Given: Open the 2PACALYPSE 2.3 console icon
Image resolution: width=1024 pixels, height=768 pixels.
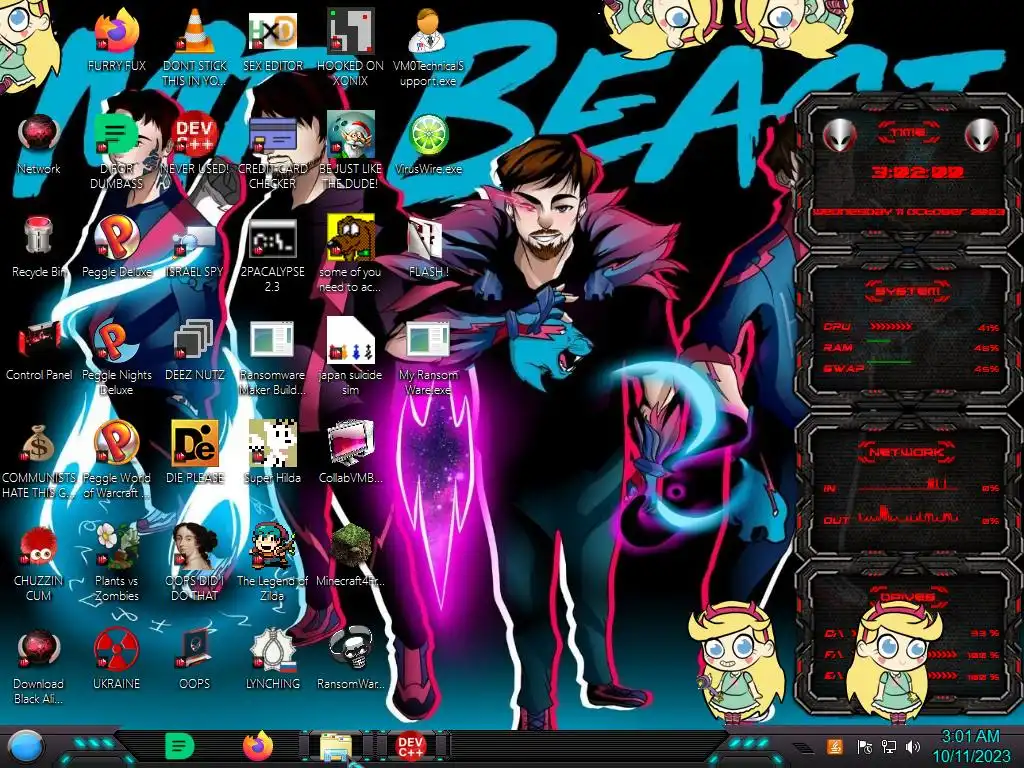Looking at the screenshot, I should pyautogui.click(x=272, y=238).
